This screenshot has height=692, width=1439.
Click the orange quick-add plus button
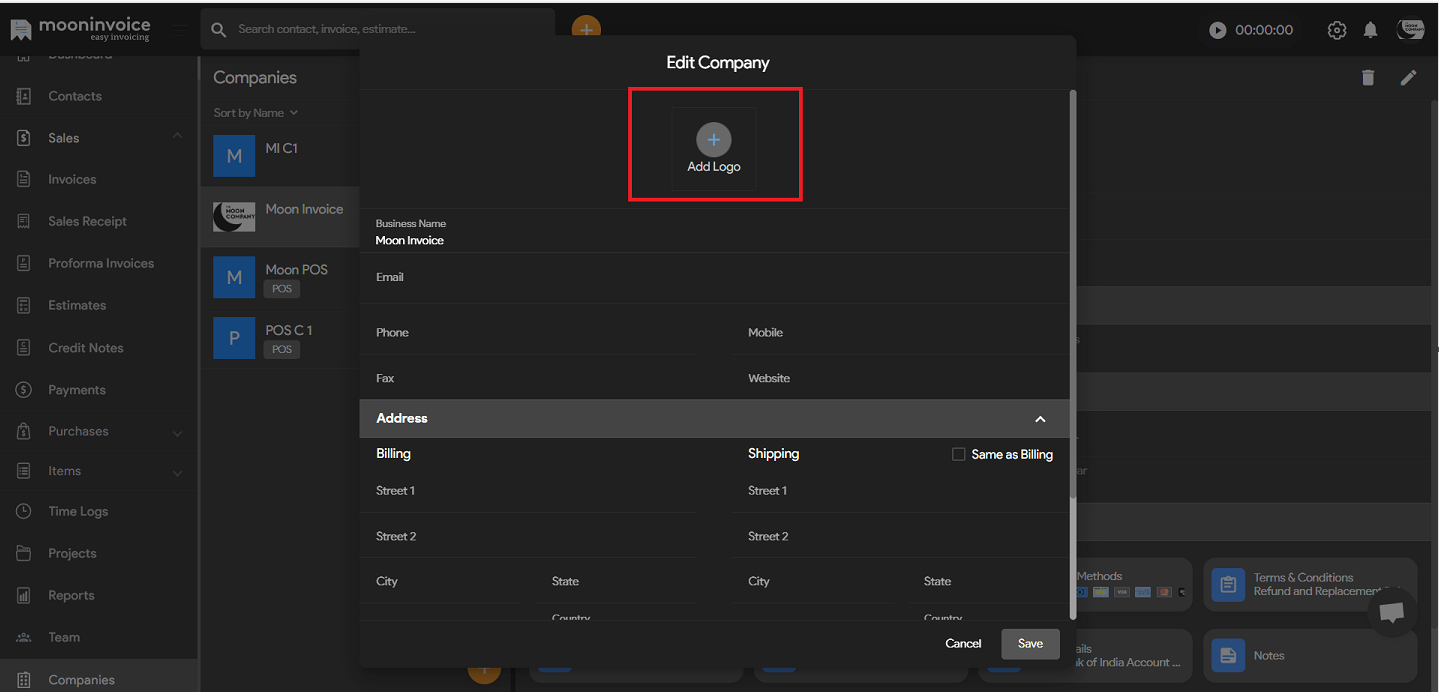point(586,29)
